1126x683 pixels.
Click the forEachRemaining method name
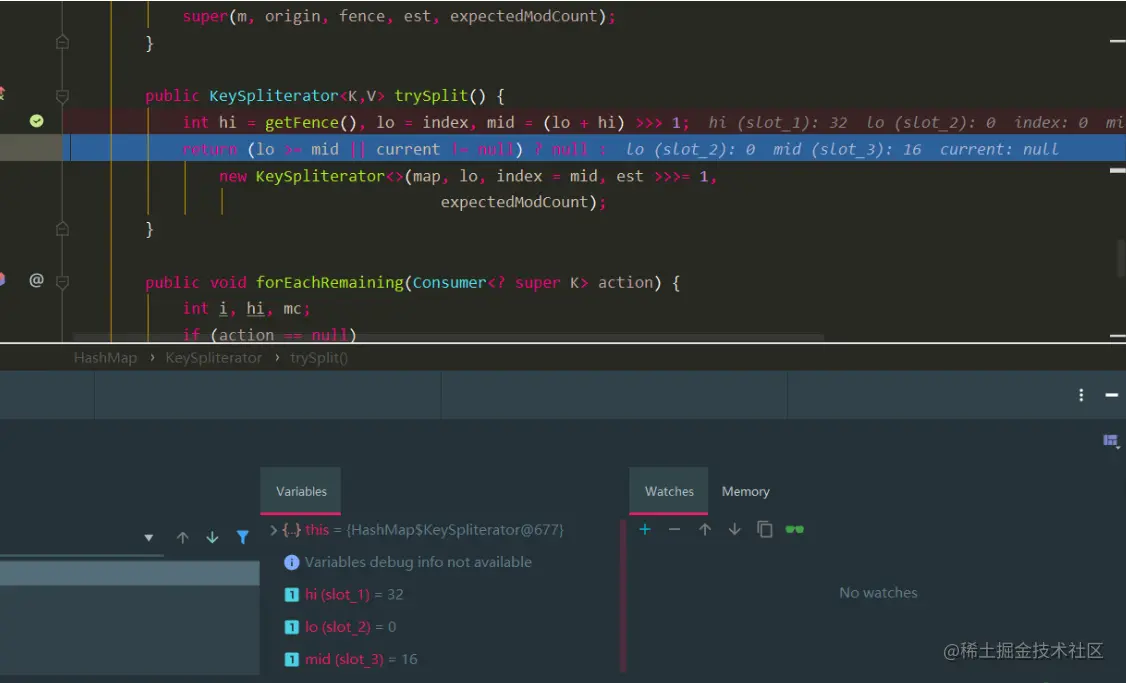(x=330, y=283)
